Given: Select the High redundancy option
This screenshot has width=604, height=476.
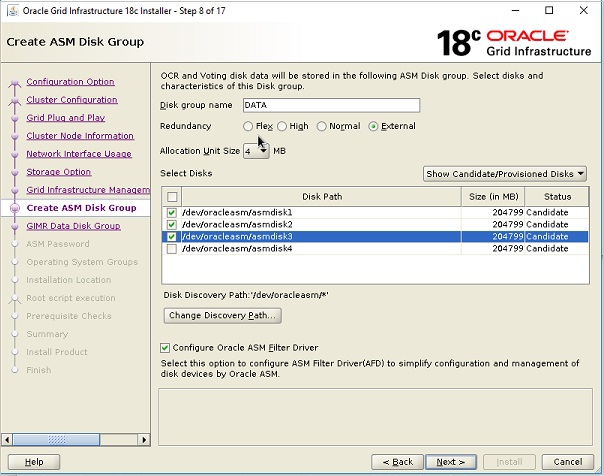Looking at the screenshot, I should click(282, 126).
